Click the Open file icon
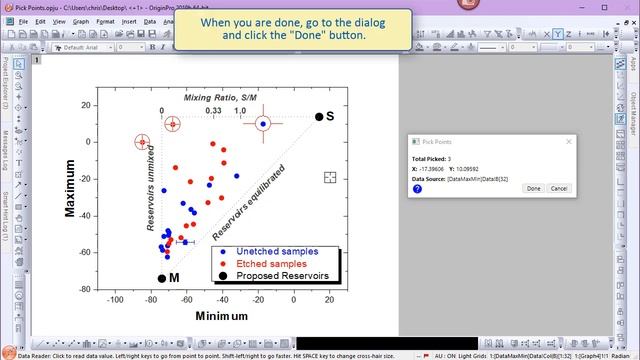 tap(119, 34)
